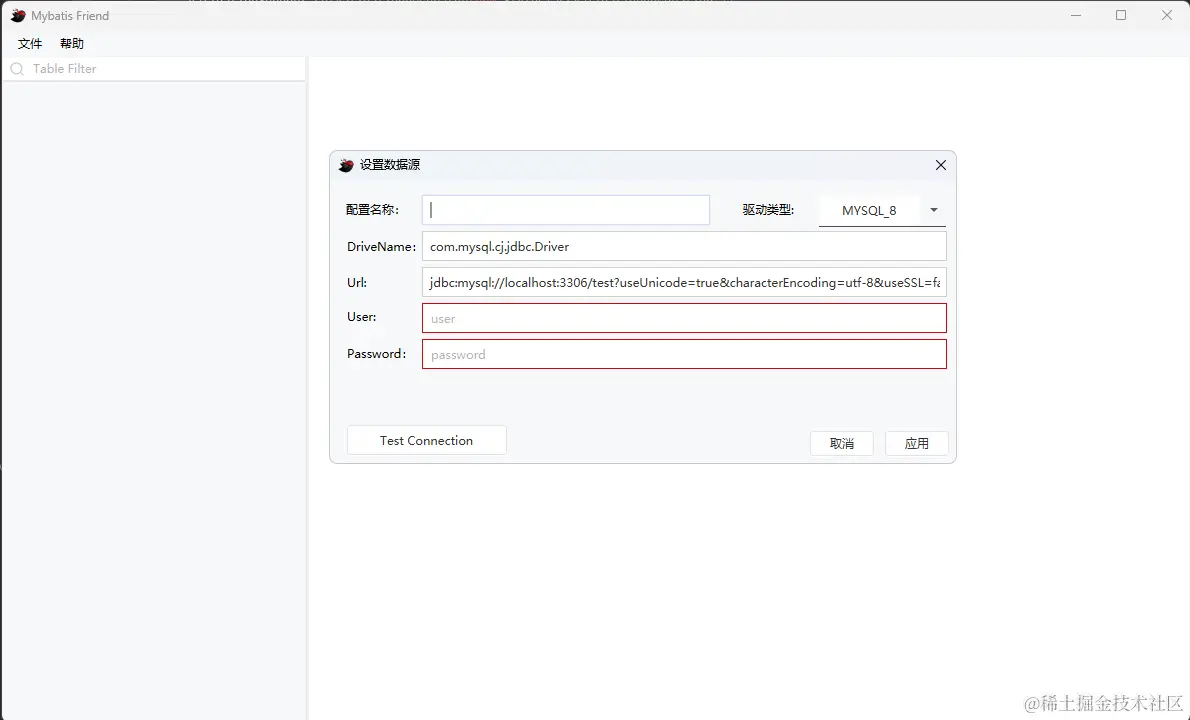This screenshot has height=720, width=1190.
Task: Close the 设置数据源 dialog
Action: tap(941, 165)
